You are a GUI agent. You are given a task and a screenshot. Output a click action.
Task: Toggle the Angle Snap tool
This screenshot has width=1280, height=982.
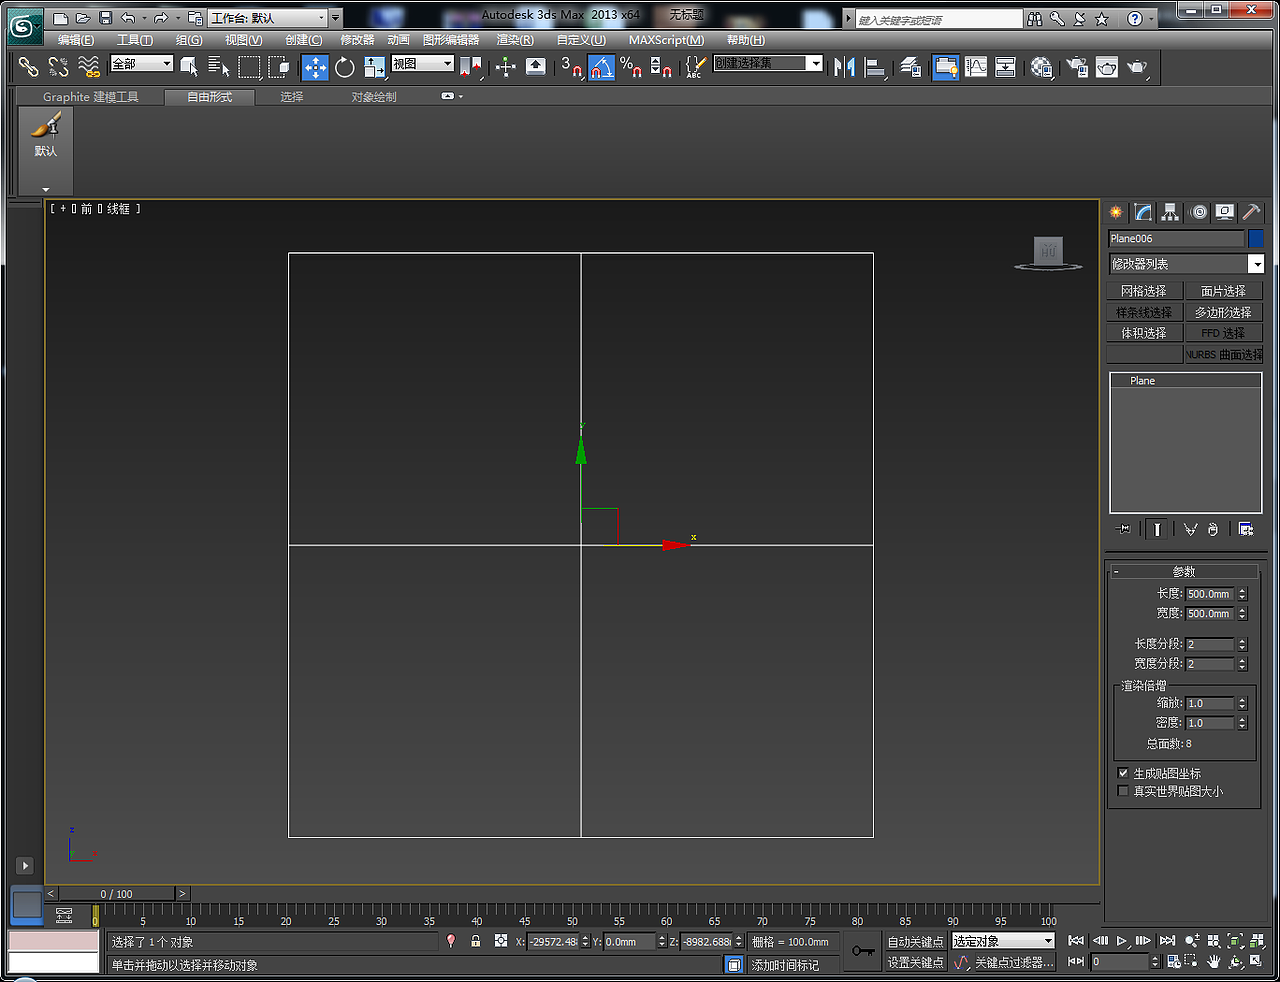602,67
